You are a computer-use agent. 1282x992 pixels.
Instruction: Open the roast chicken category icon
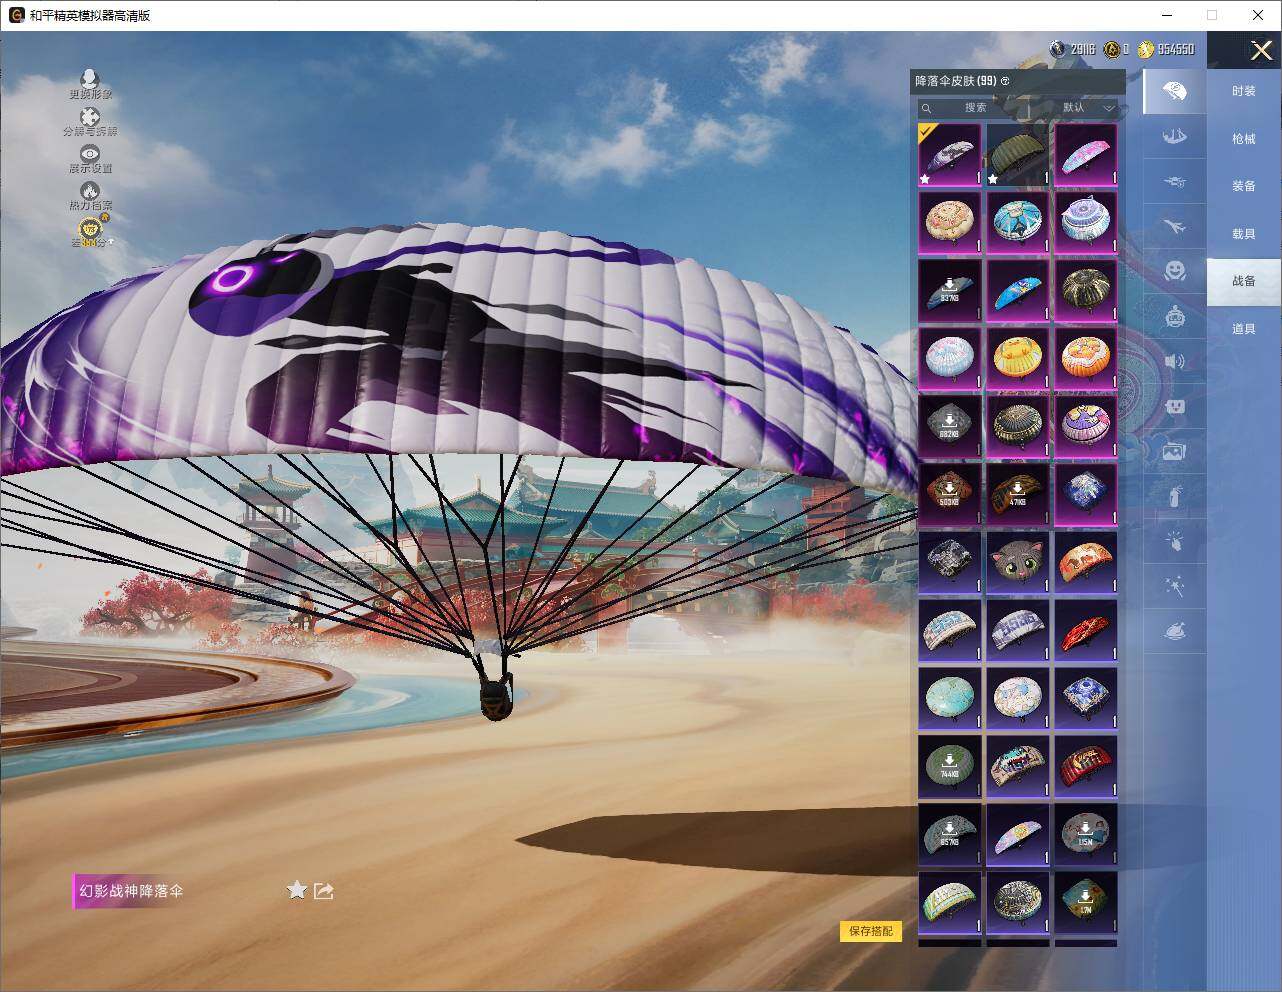(1175, 631)
